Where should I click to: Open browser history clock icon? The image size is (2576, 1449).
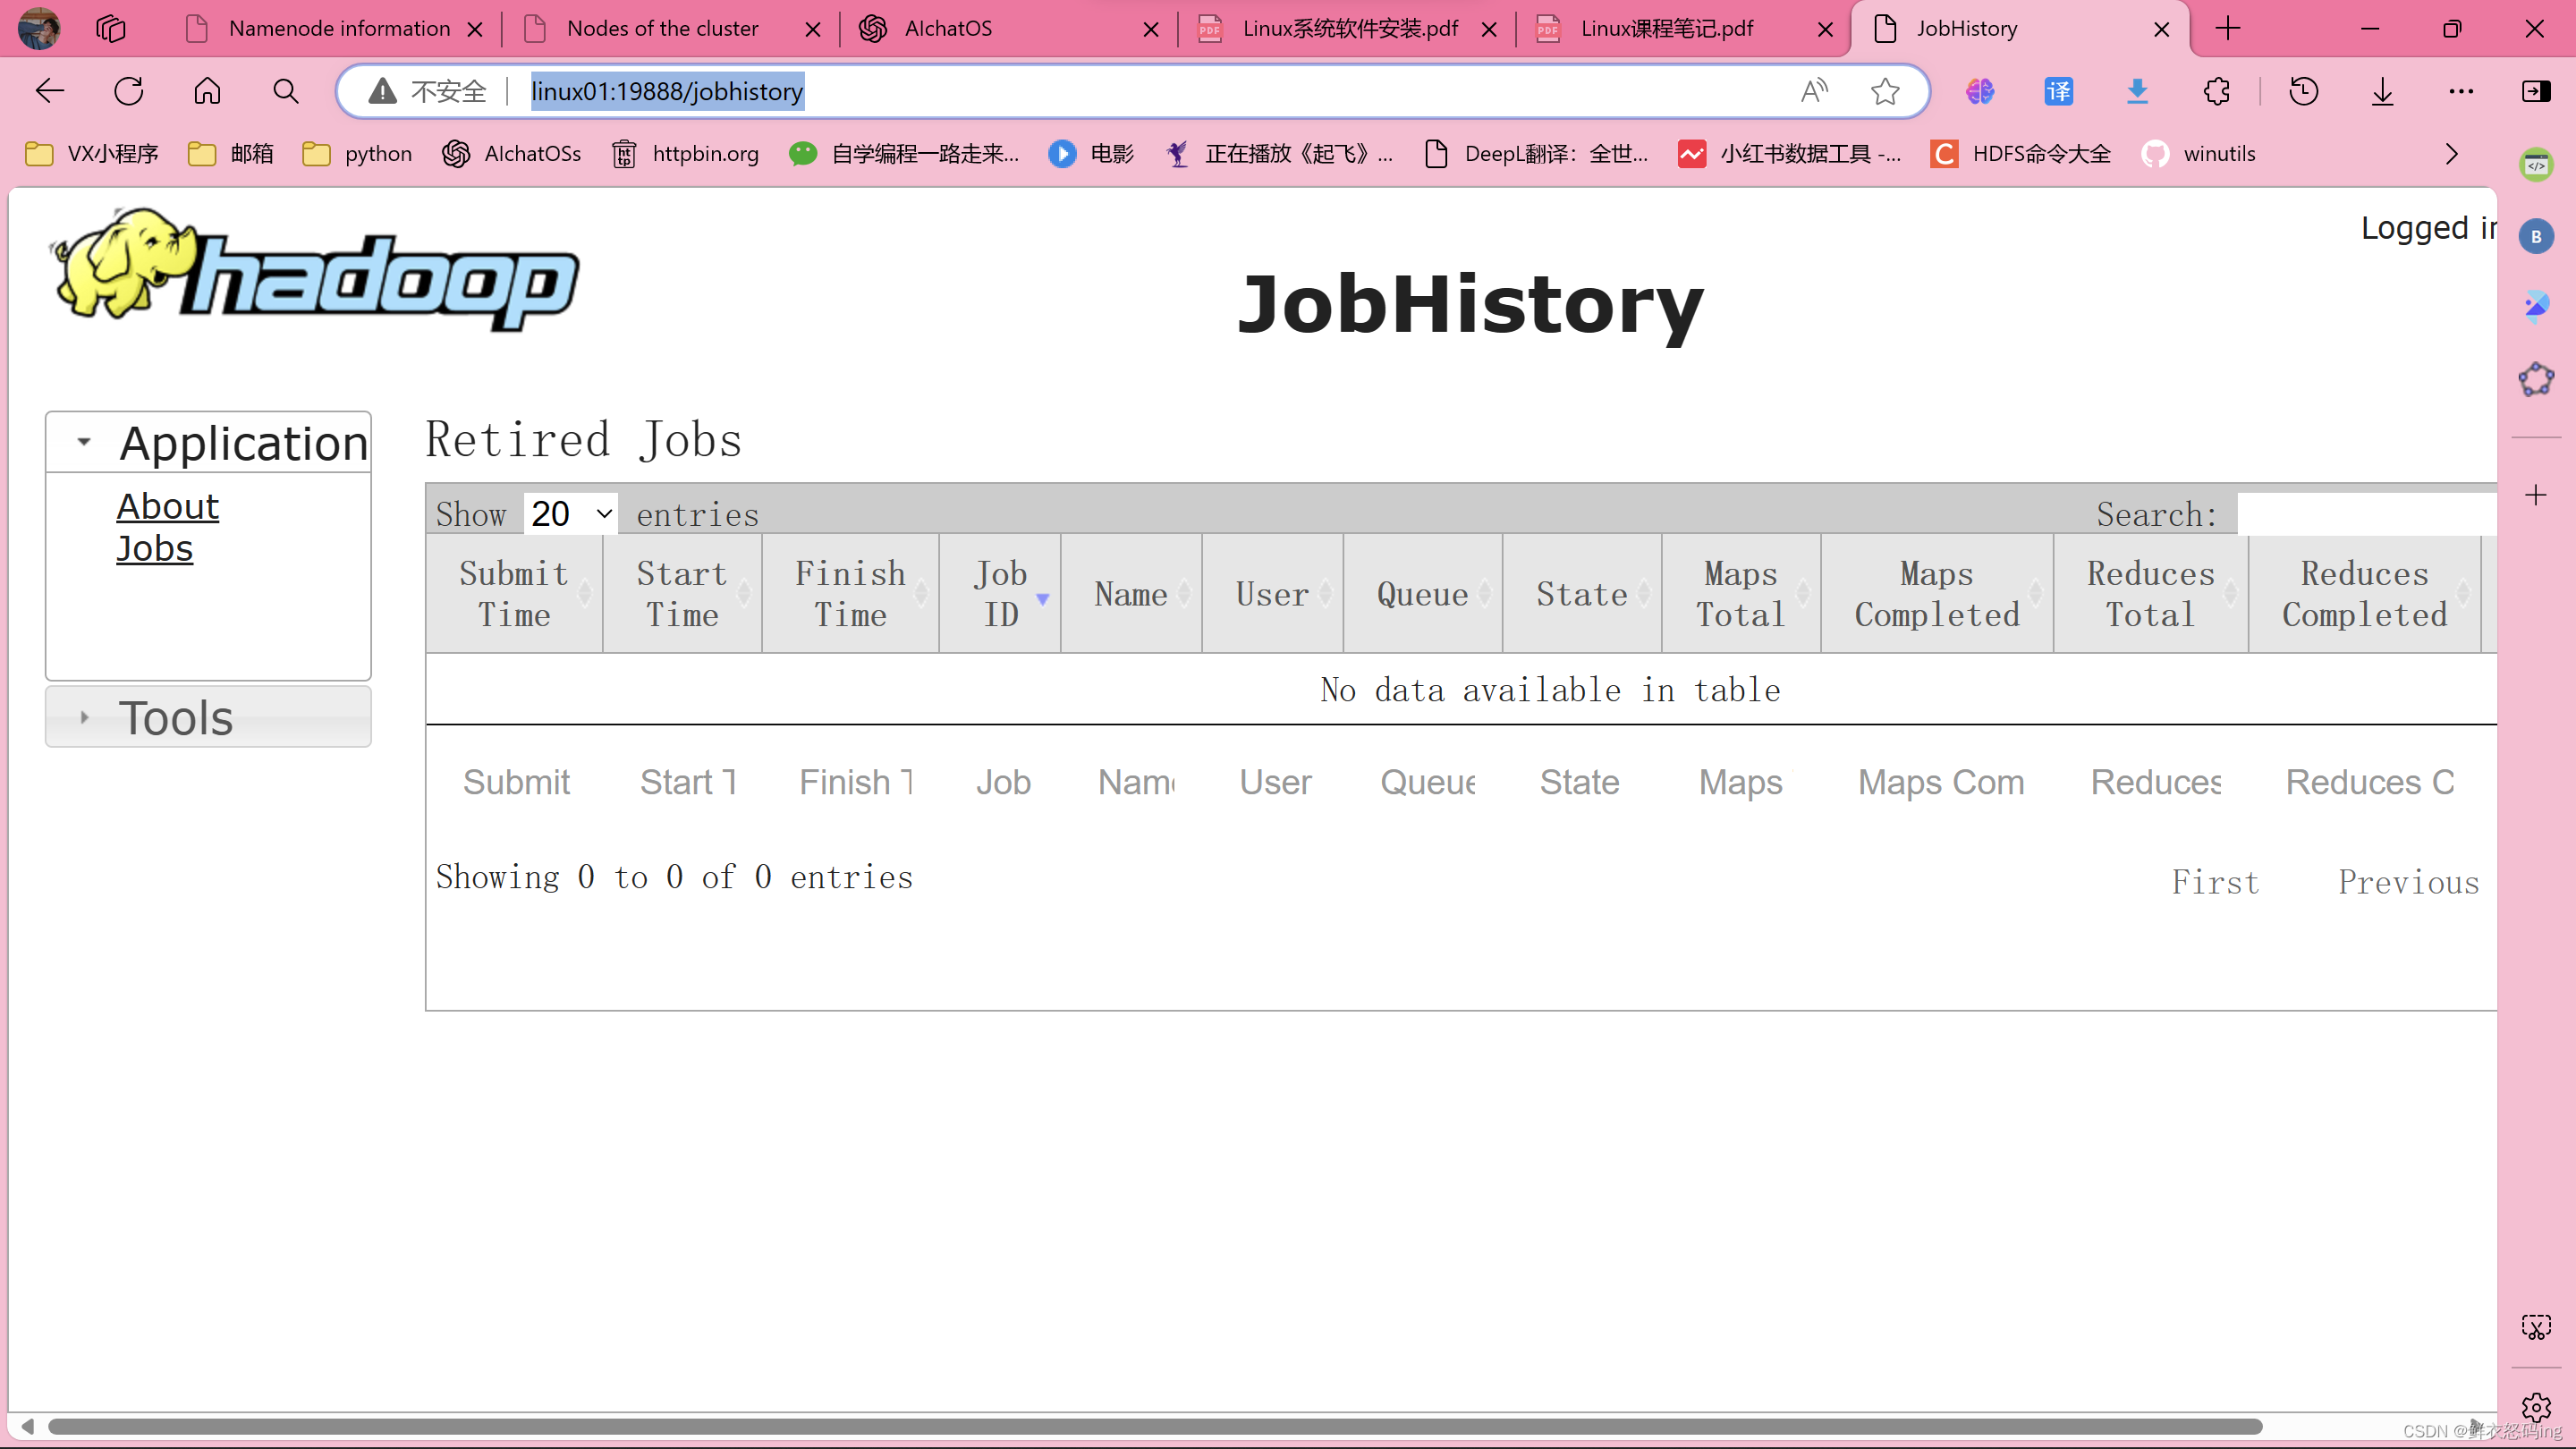click(2303, 91)
